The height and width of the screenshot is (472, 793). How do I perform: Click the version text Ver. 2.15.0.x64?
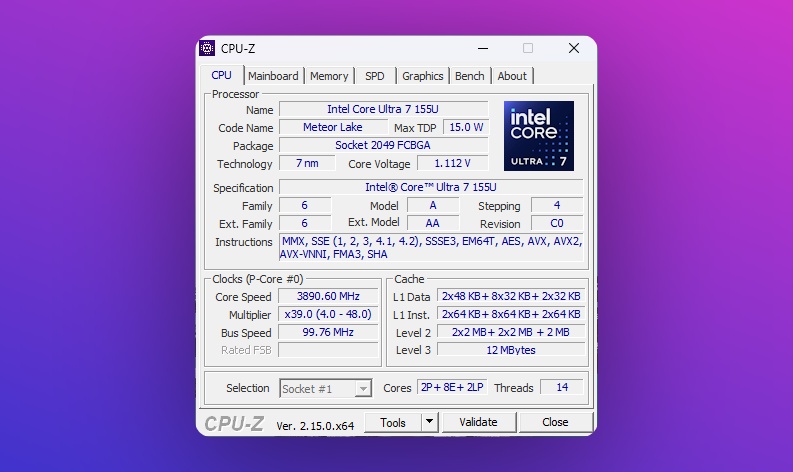315,426
